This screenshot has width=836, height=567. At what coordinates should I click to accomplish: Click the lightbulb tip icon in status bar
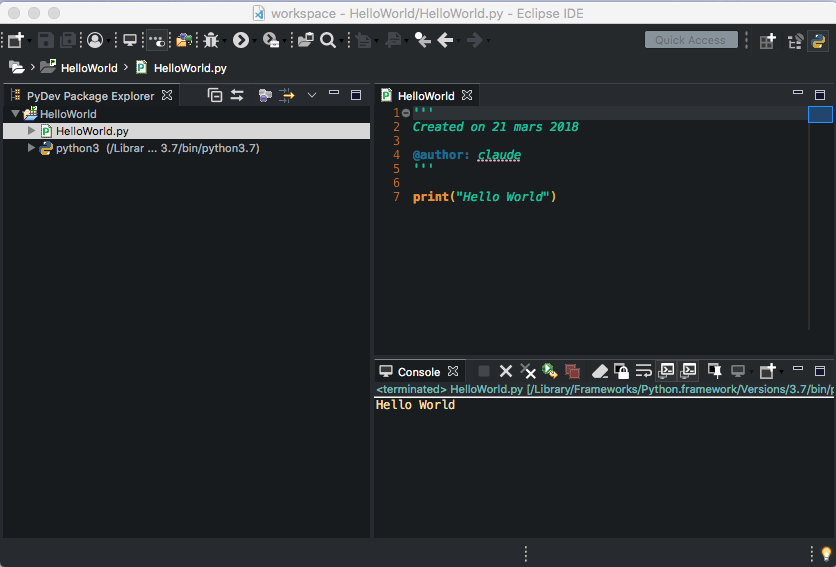click(826, 553)
